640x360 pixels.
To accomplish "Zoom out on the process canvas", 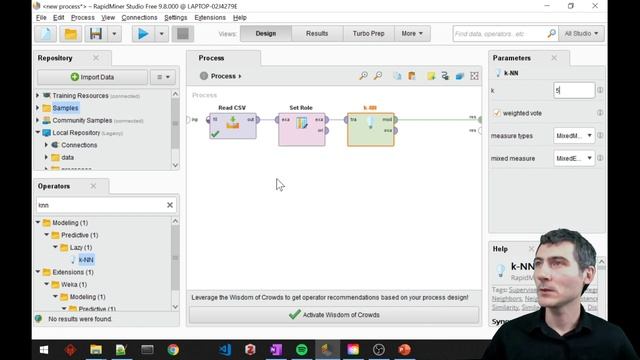I will 378,76.
